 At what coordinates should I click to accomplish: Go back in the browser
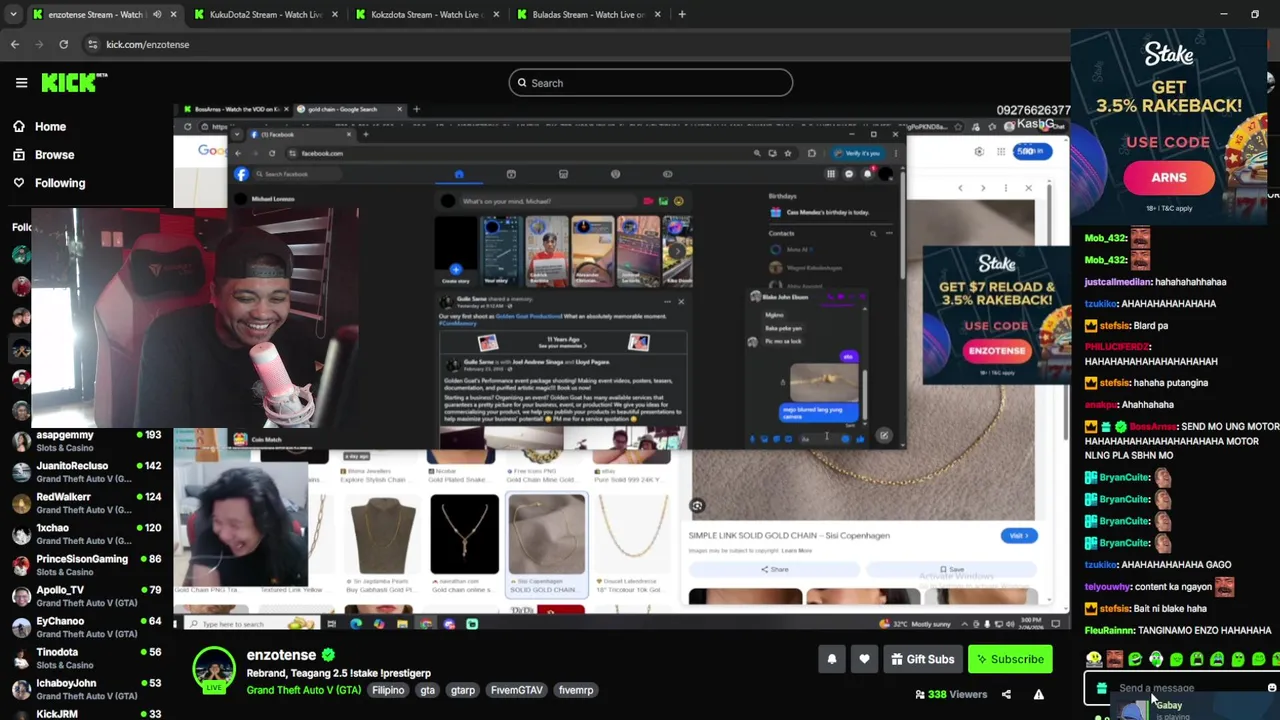[x=15, y=44]
